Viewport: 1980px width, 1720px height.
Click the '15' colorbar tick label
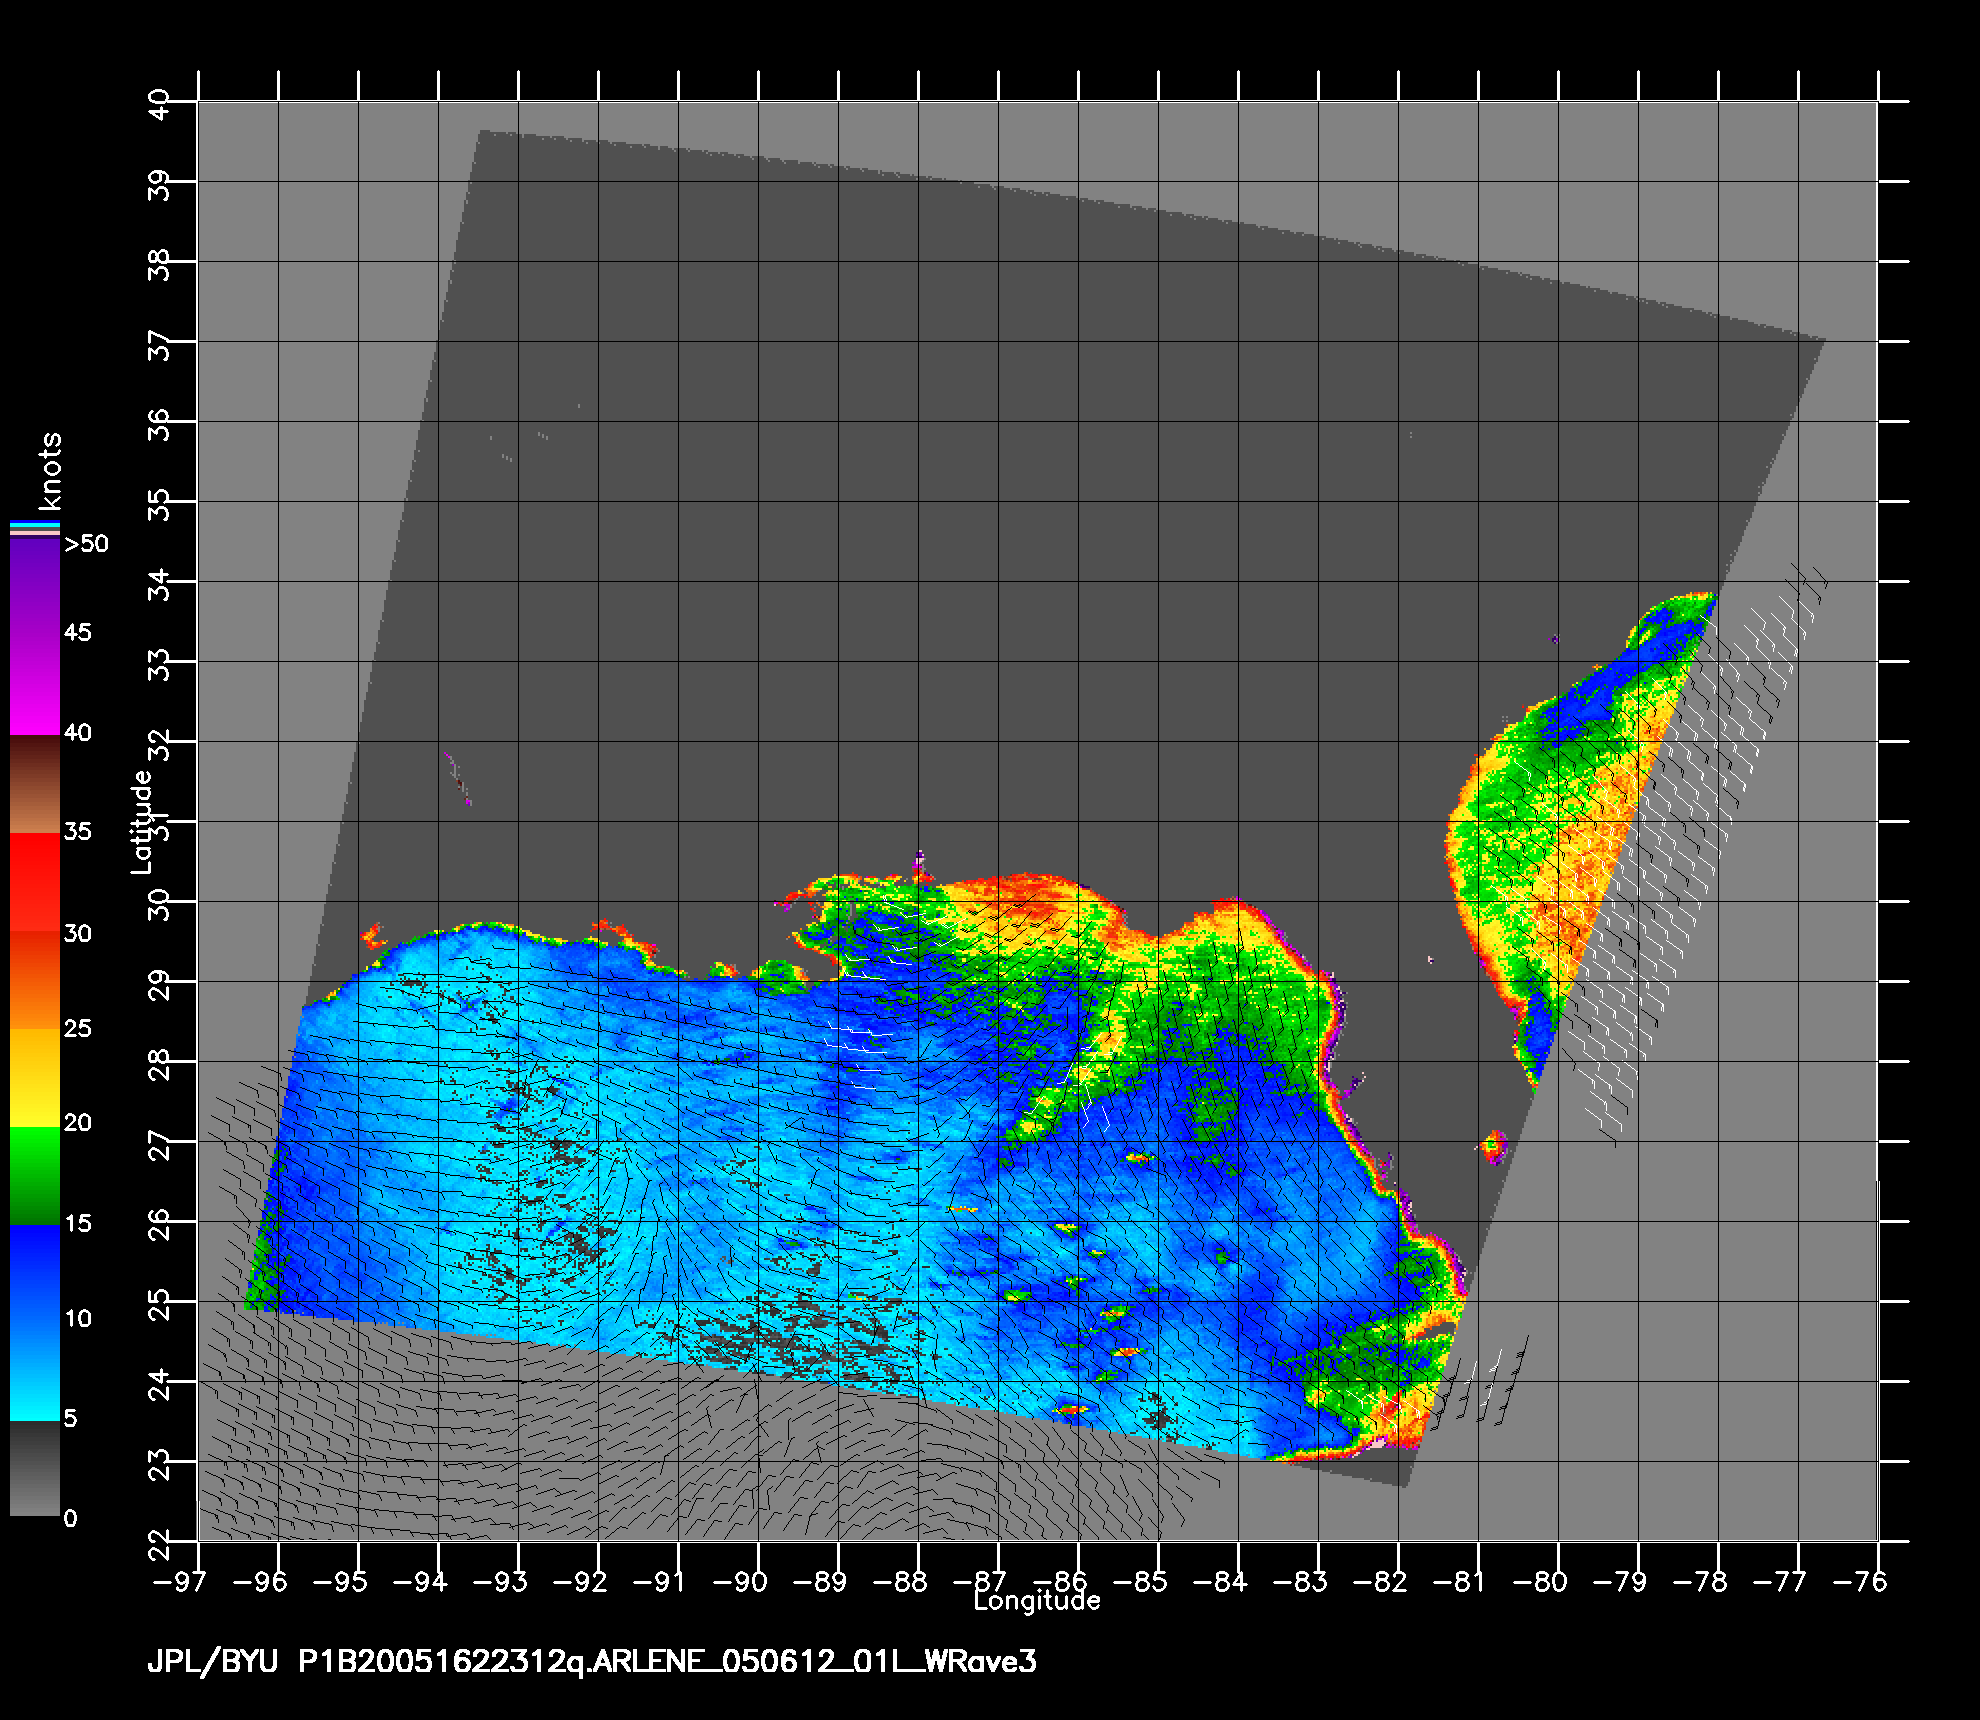pos(77,1223)
